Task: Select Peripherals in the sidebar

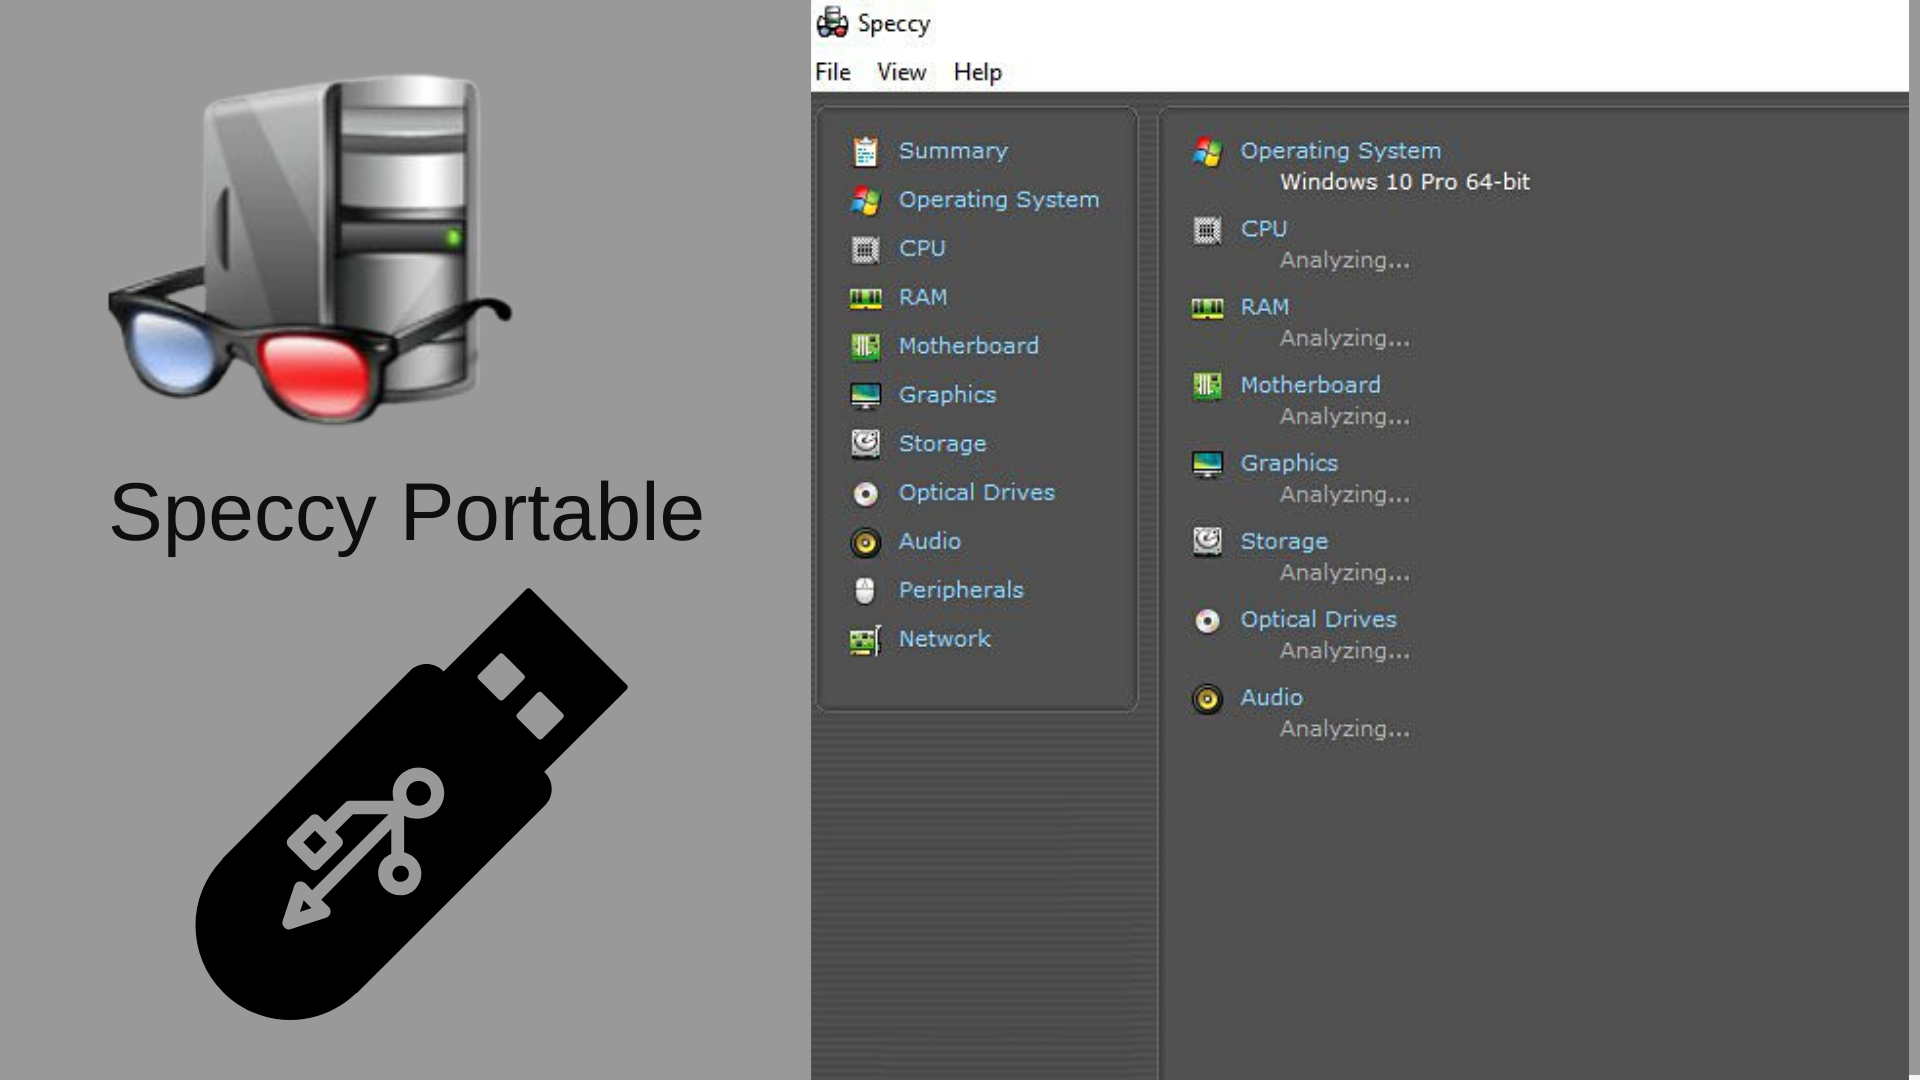Action: [960, 590]
